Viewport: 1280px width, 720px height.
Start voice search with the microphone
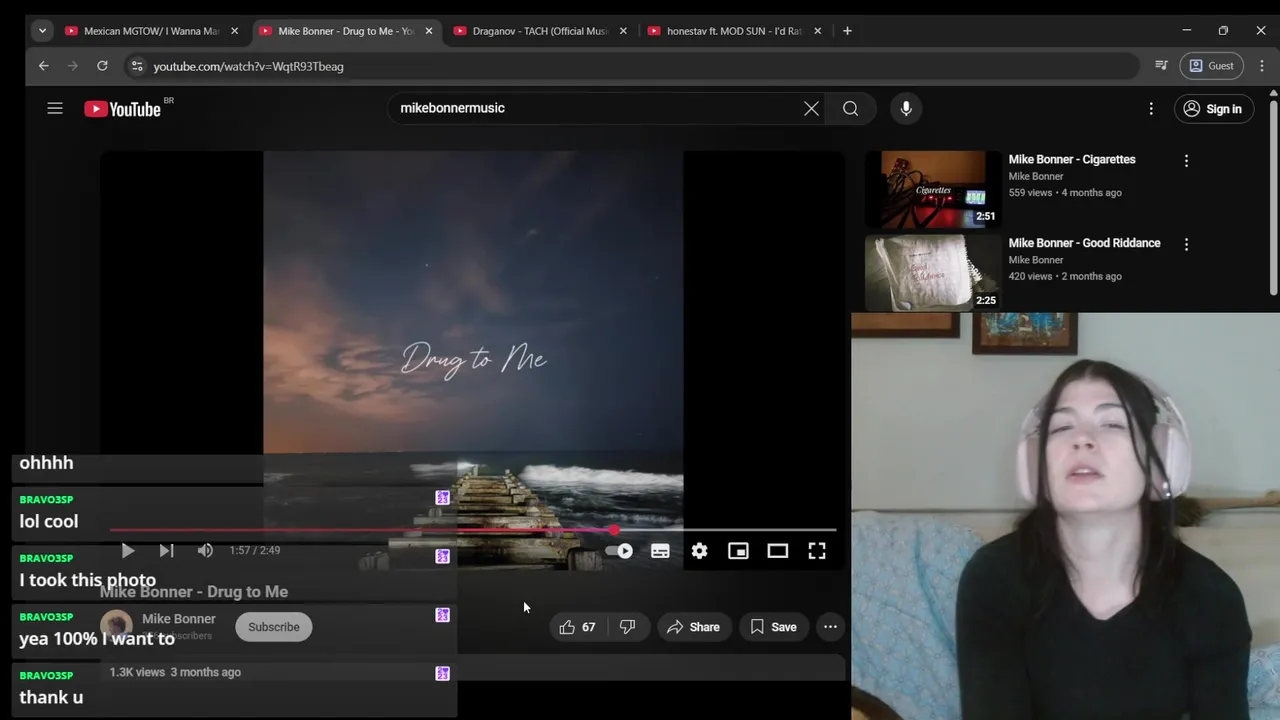coord(906,108)
